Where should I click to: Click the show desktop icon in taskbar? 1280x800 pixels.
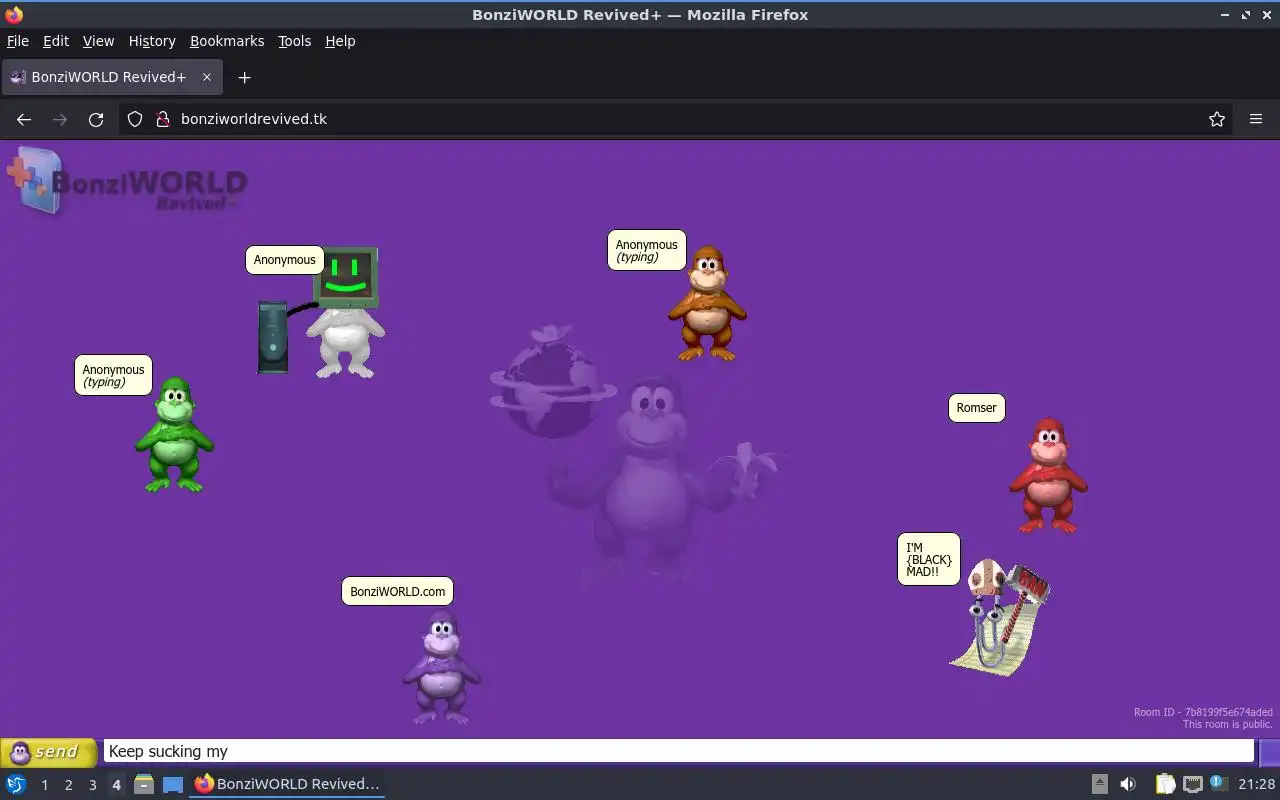tap(172, 784)
